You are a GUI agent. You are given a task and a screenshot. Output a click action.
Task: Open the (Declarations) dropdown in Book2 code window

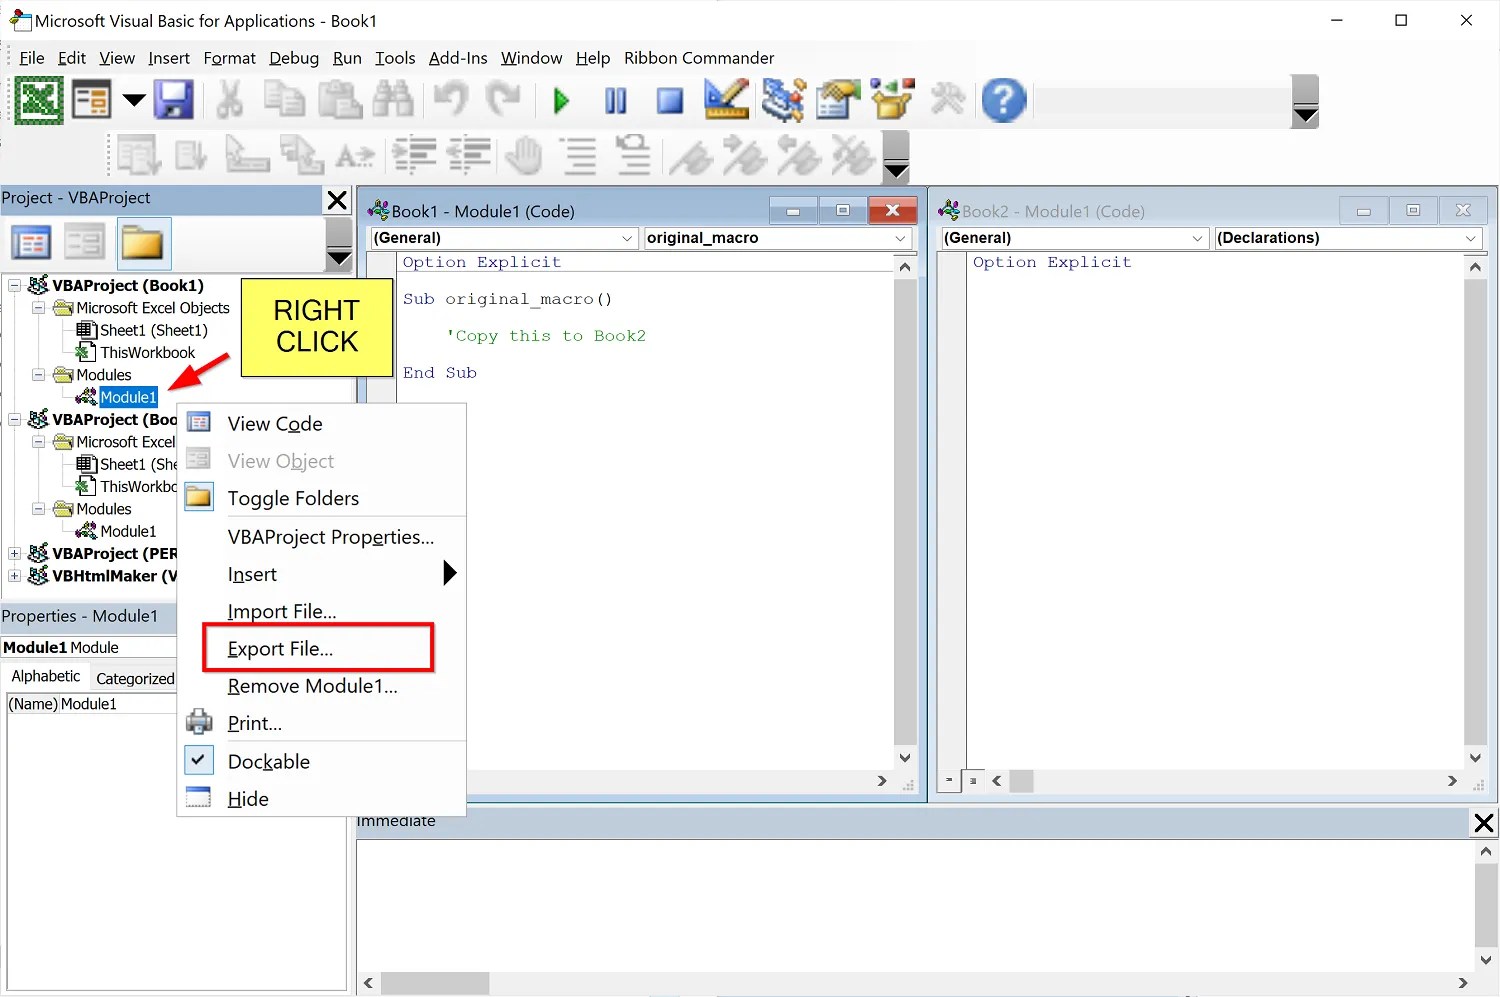pos(1471,238)
